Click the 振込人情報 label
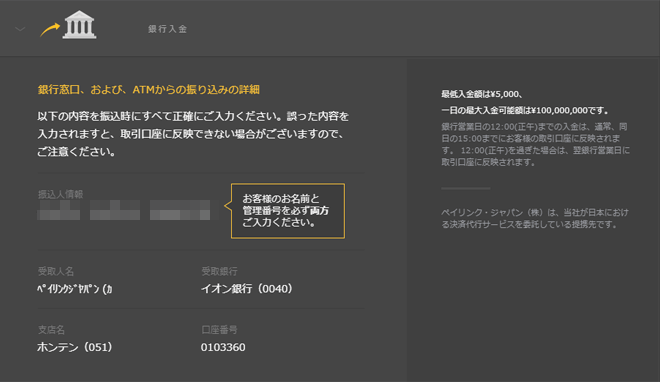The width and height of the screenshot is (660, 382). (x=61, y=194)
